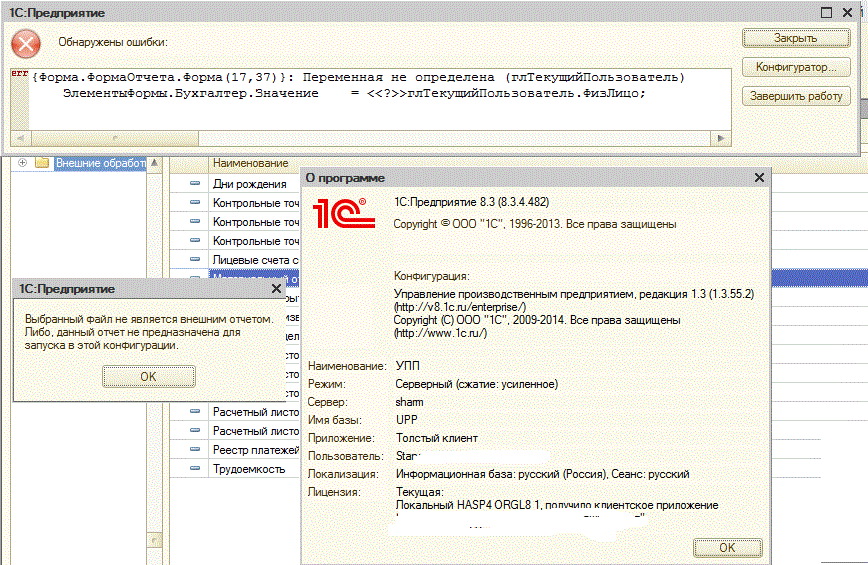Click item icon beside Лицевые счета
868x565 pixels.
195,259
